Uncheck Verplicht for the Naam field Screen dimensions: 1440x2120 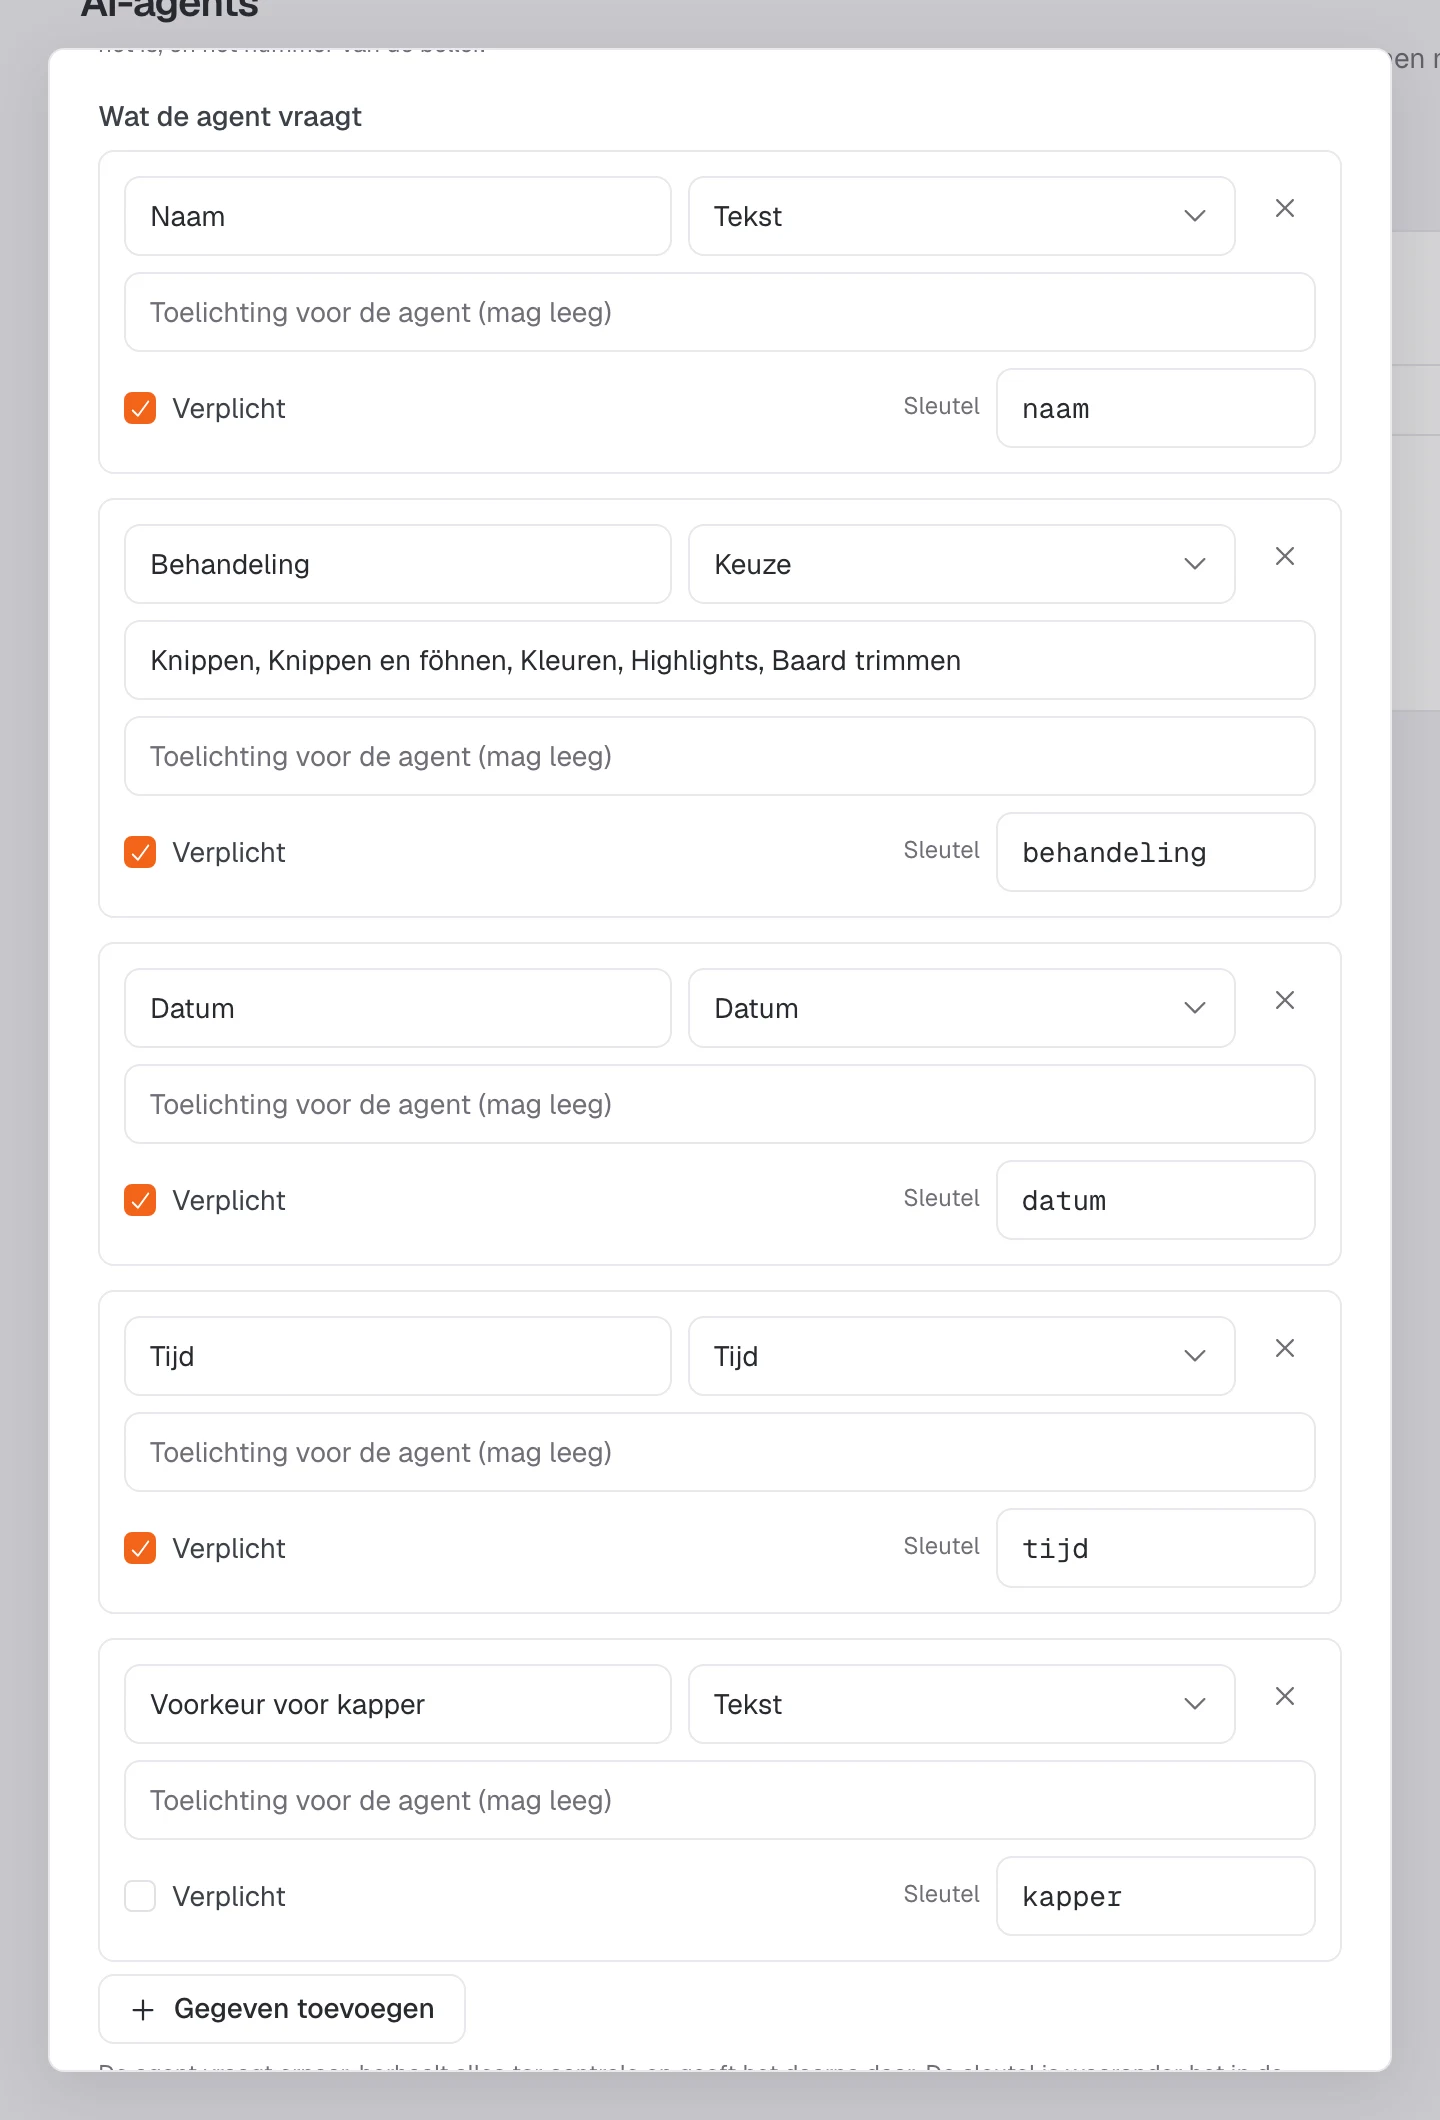(x=140, y=408)
